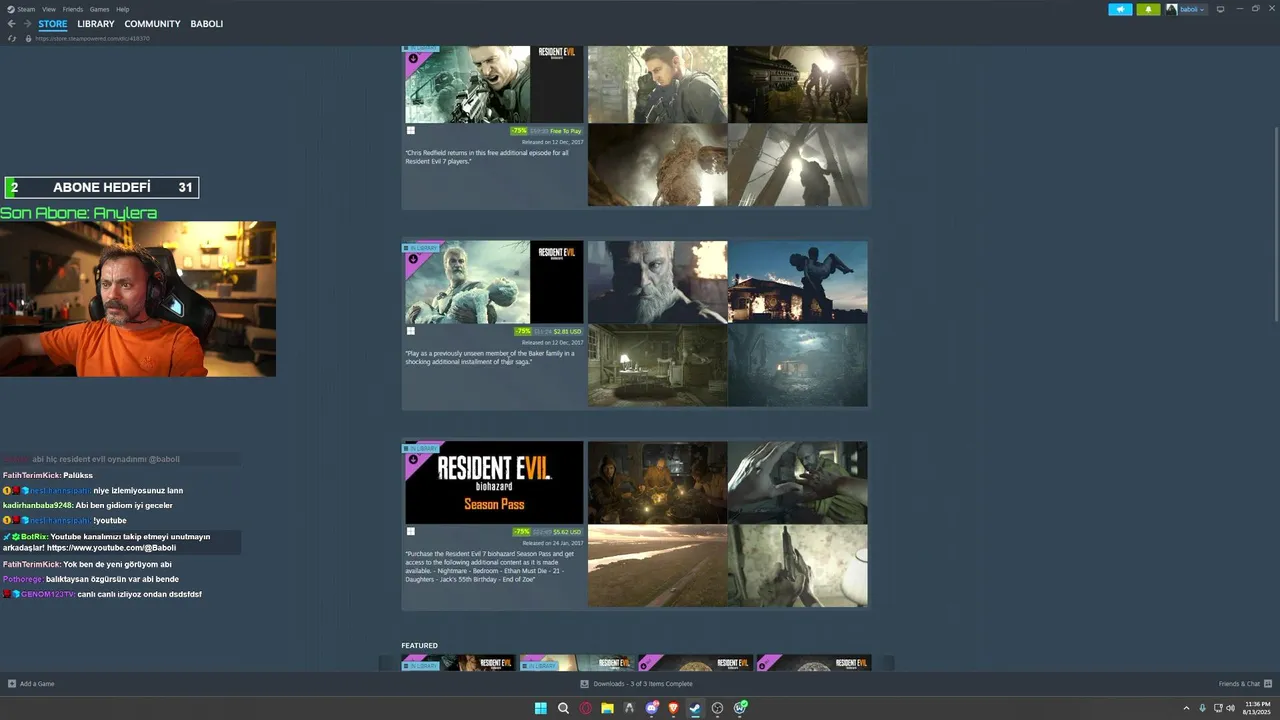View the two figures walking toward light screenshot
This screenshot has height=720, width=1280.
click(x=797, y=84)
